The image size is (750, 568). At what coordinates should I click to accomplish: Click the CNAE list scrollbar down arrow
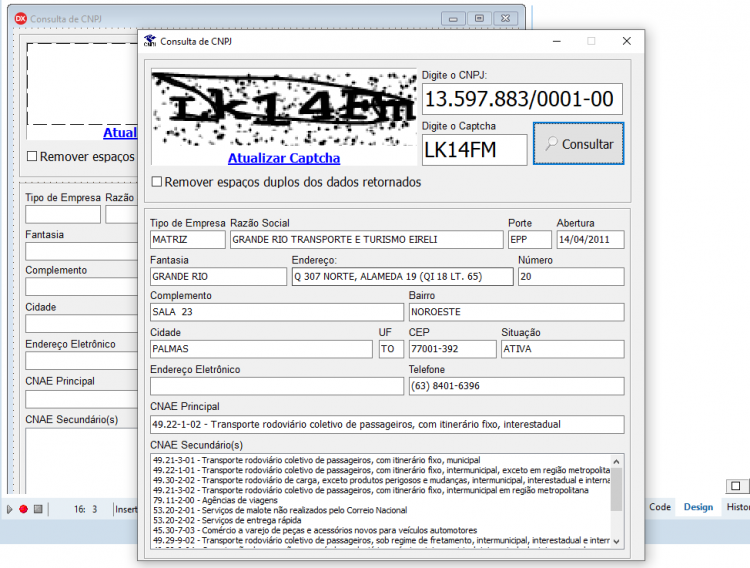(x=617, y=541)
